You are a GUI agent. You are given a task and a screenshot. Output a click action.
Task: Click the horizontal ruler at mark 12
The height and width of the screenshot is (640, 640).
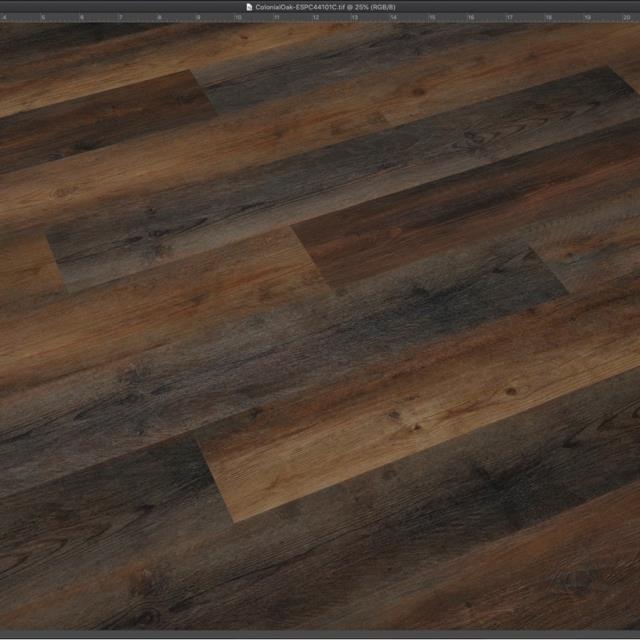[x=316, y=18]
